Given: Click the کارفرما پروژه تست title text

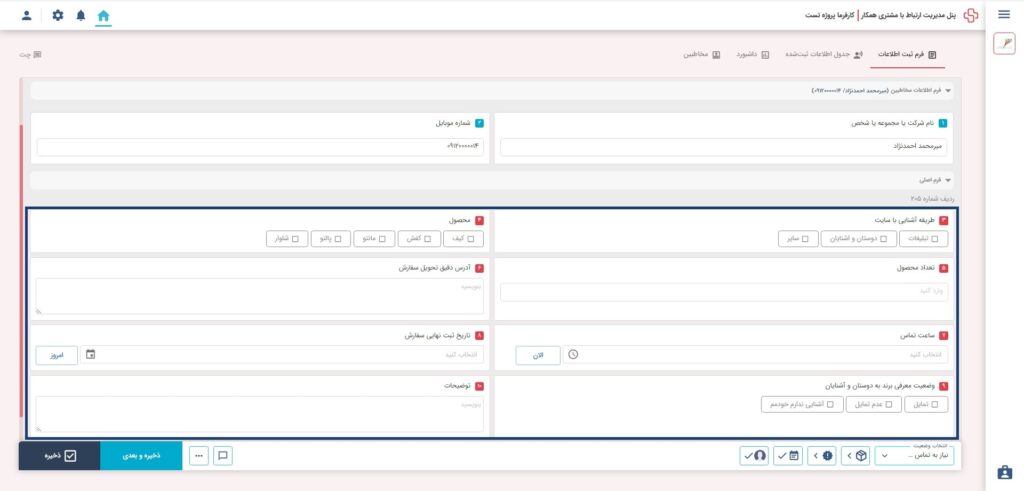Looking at the screenshot, I should [830, 15].
